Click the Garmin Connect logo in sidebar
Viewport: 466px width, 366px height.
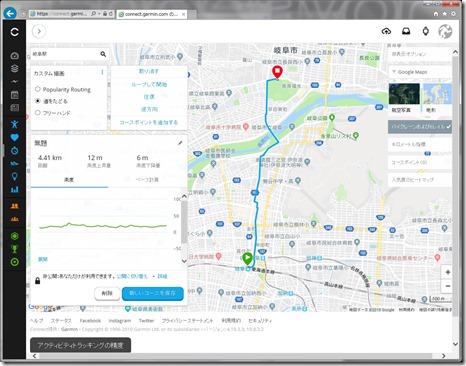click(14, 32)
